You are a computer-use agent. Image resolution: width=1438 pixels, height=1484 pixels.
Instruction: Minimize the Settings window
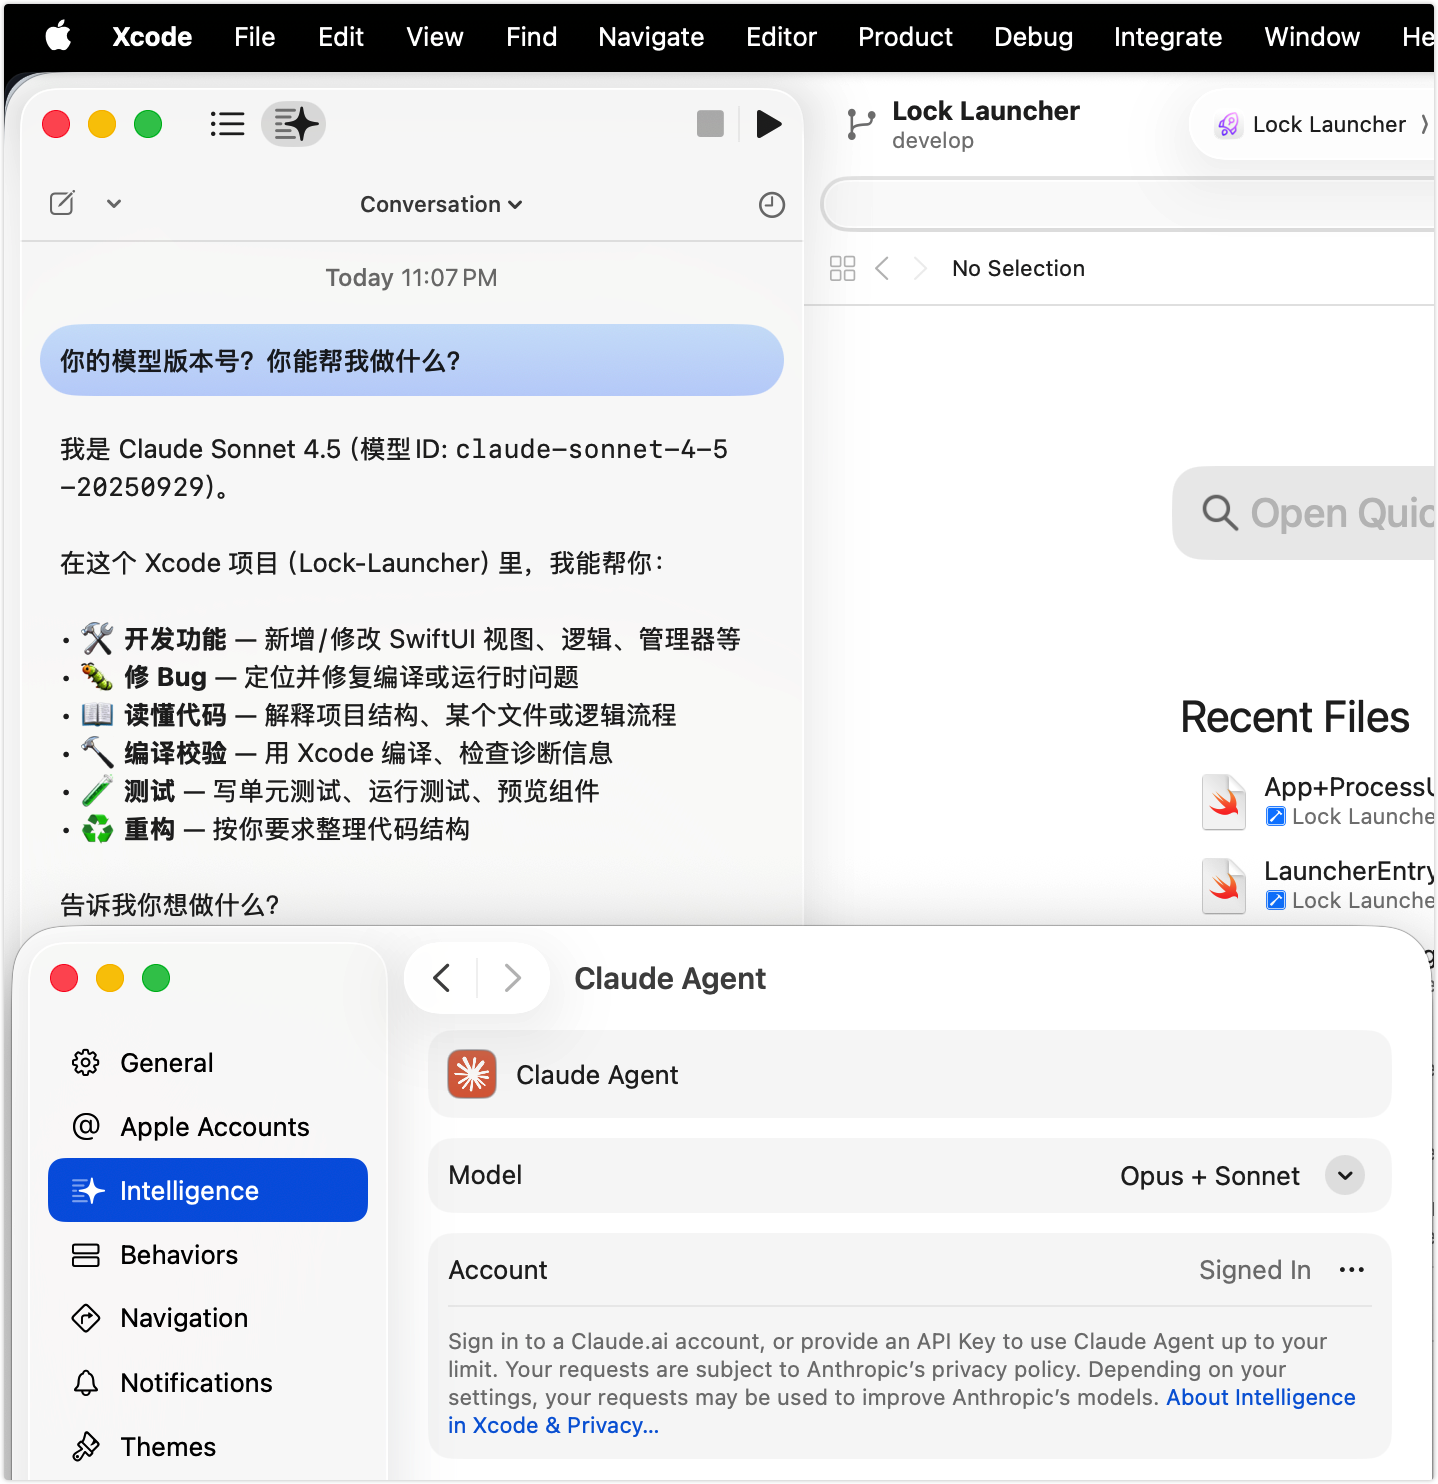coord(110,977)
